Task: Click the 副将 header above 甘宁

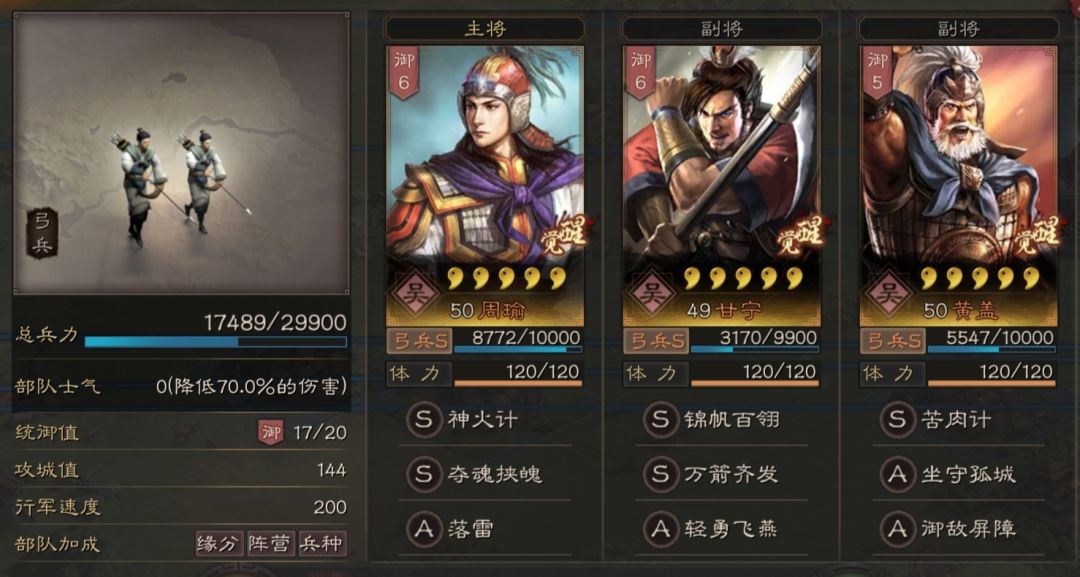Action: [x=722, y=29]
